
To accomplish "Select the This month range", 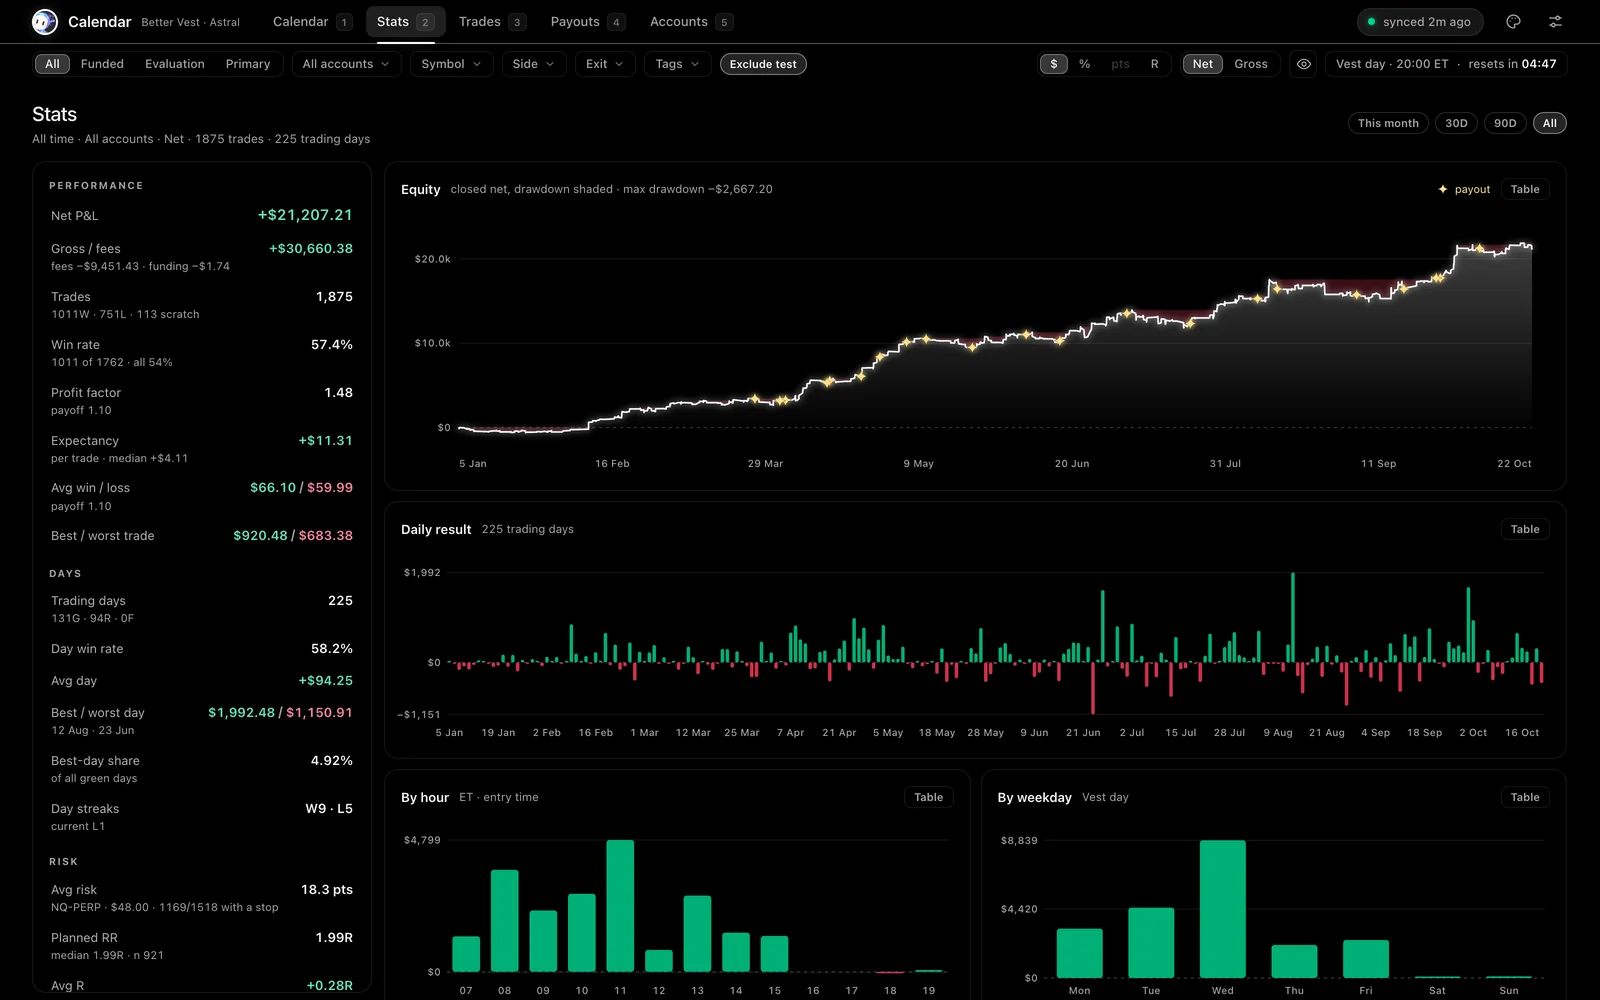I will coord(1388,123).
